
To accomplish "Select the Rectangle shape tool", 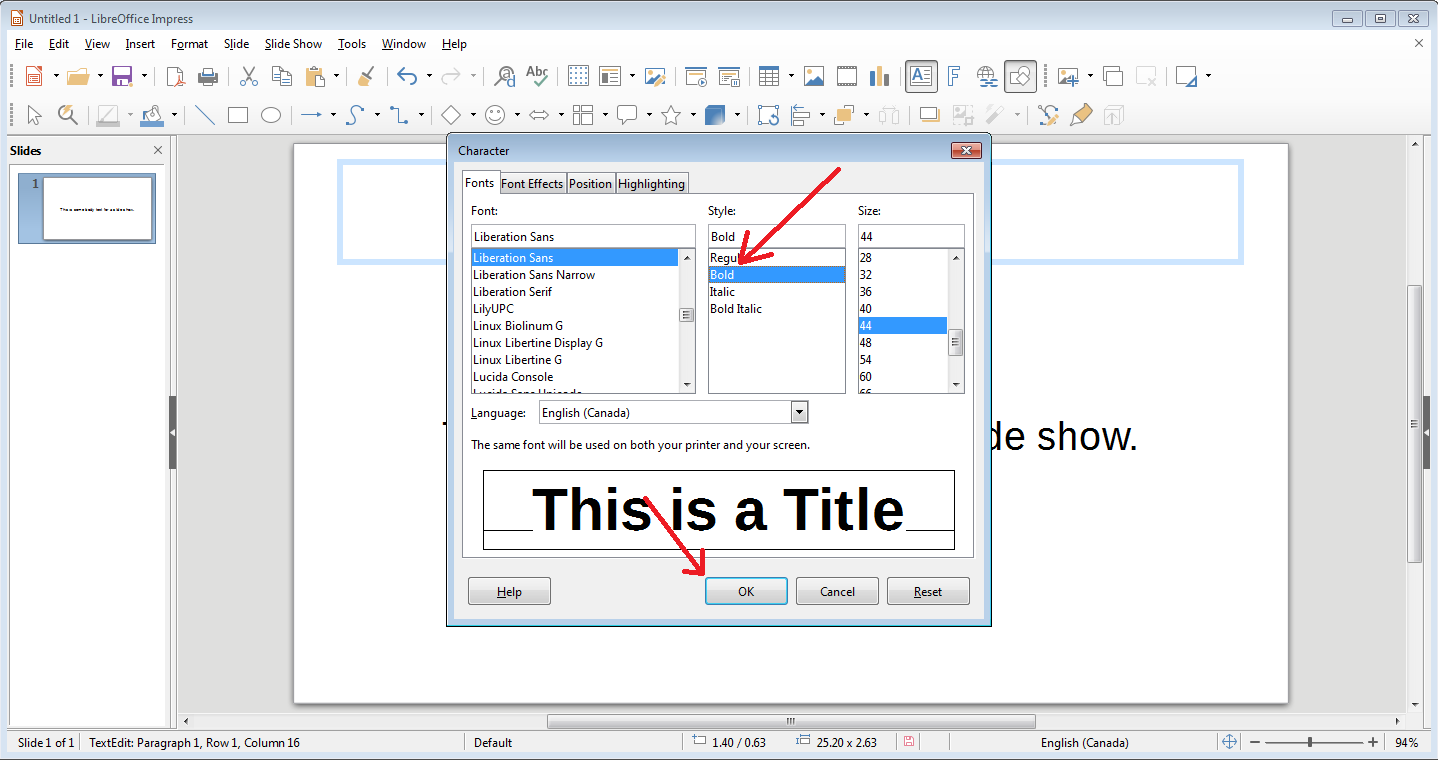I will 238,115.
